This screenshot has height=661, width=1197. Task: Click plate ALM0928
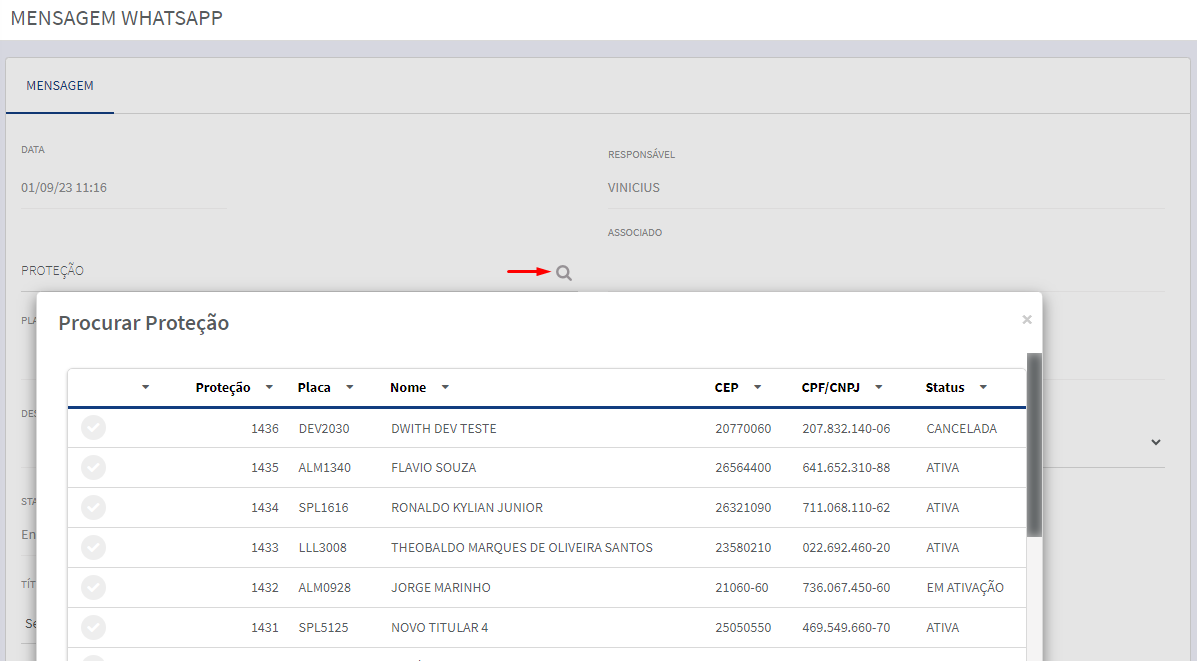(324, 587)
